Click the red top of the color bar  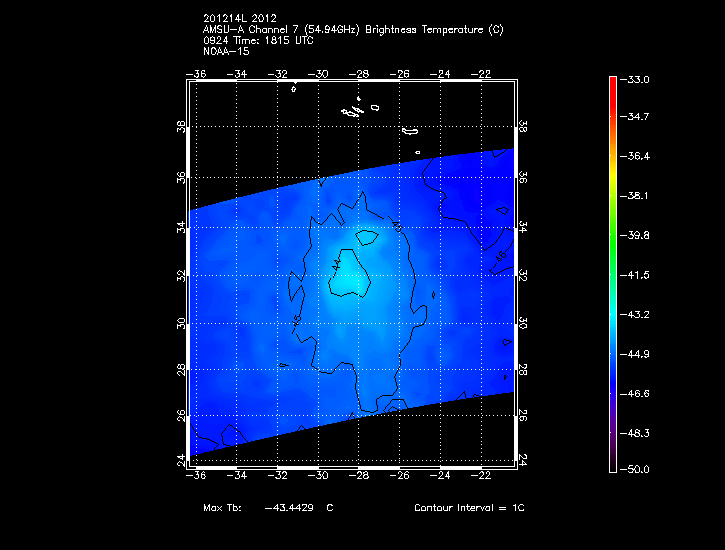point(614,83)
